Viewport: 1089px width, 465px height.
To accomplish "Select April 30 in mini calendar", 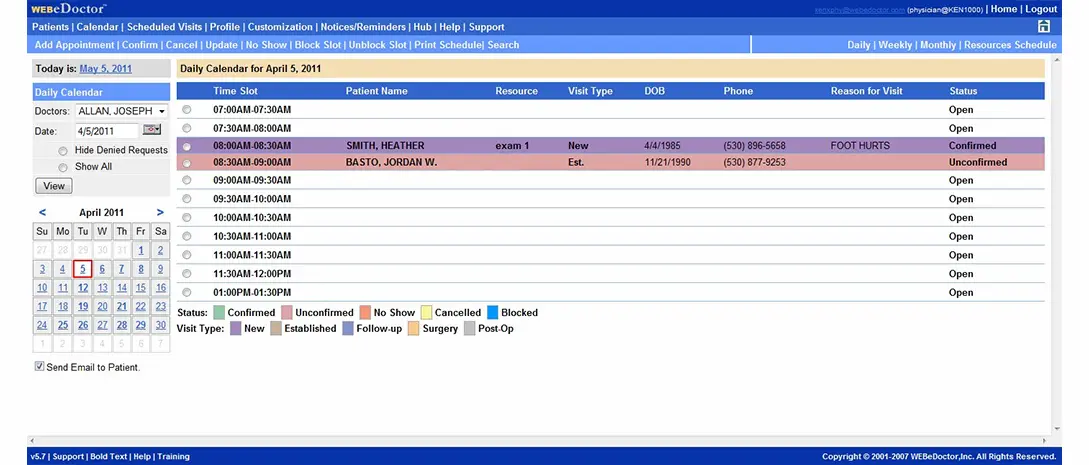I will (x=160, y=325).
